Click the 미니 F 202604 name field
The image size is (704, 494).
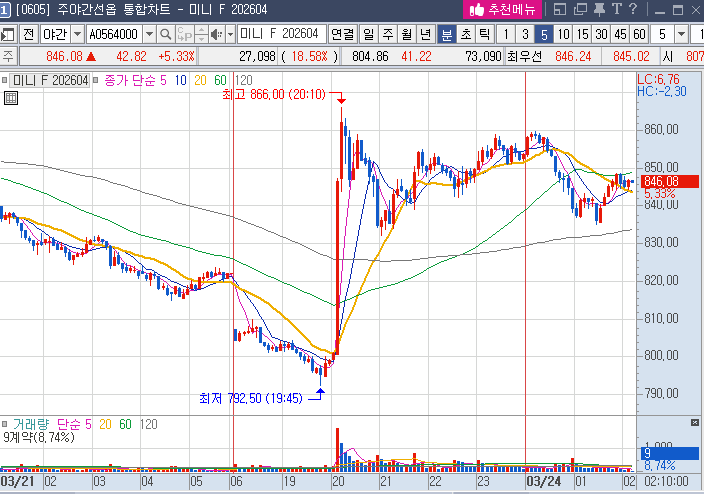[282, 34]
